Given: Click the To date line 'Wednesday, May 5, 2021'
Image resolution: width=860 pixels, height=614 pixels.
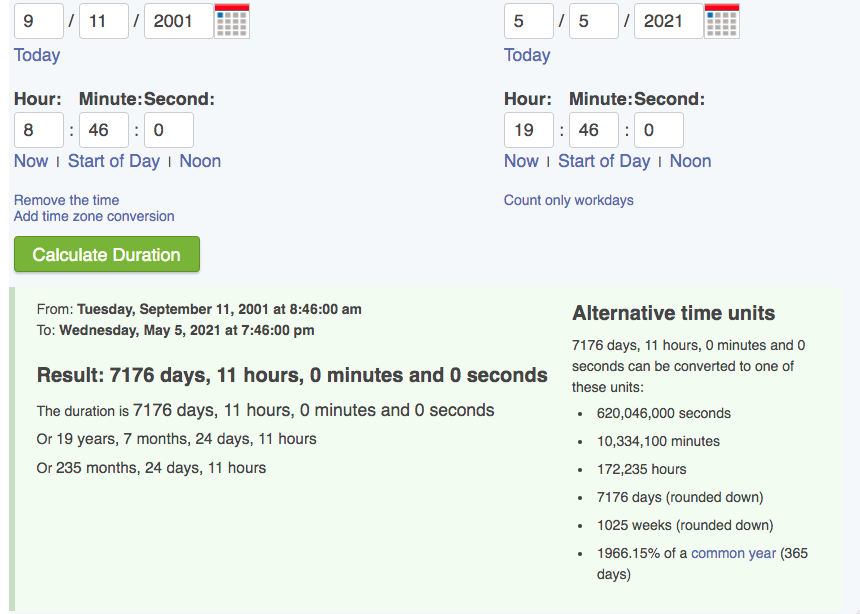Looking at the screenshot, I should [x=176, y=330].
